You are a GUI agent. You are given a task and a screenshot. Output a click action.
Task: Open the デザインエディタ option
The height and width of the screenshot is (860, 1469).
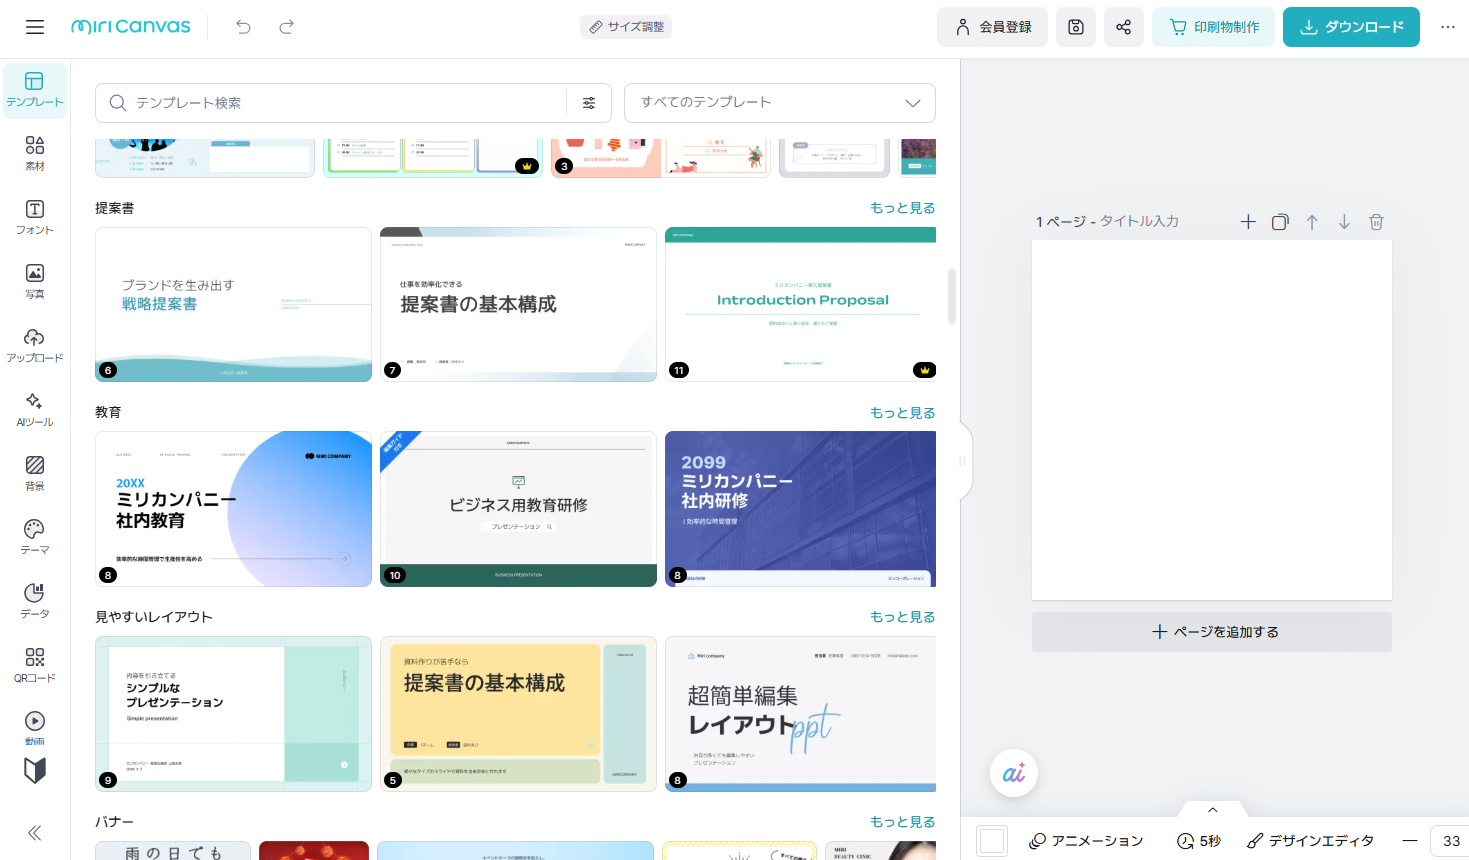[1310, 841]
